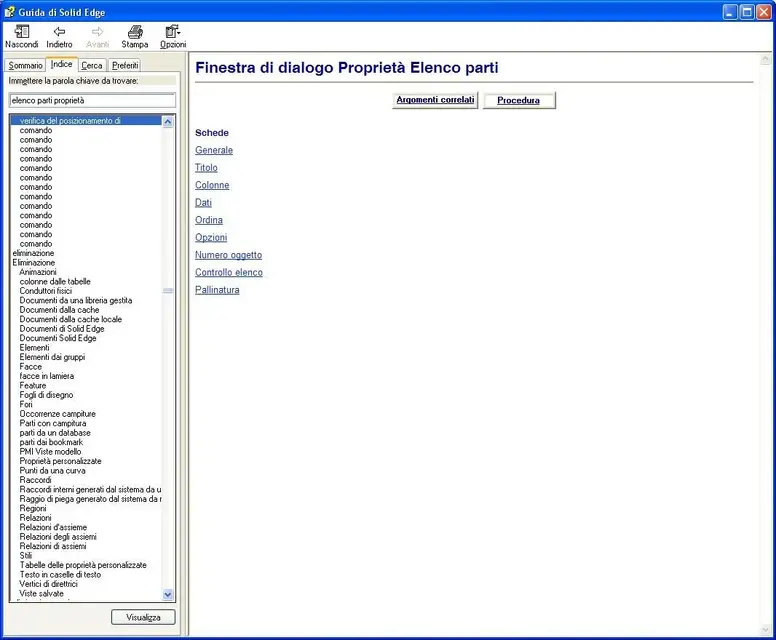Select the 'Eliminazione' heading entry
Viewport: 776px width, 640px height.
tap(34, 262)
